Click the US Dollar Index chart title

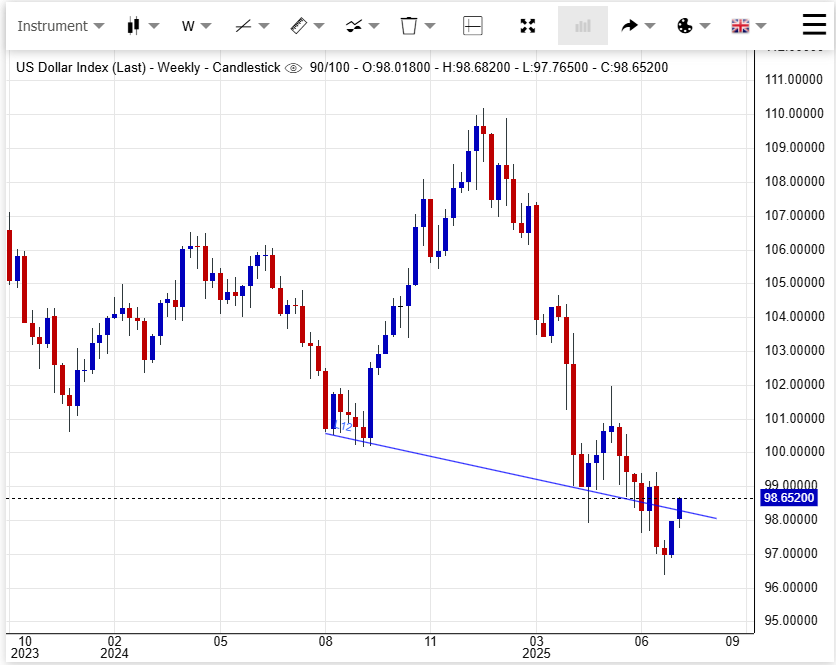(x=80, y=68)
